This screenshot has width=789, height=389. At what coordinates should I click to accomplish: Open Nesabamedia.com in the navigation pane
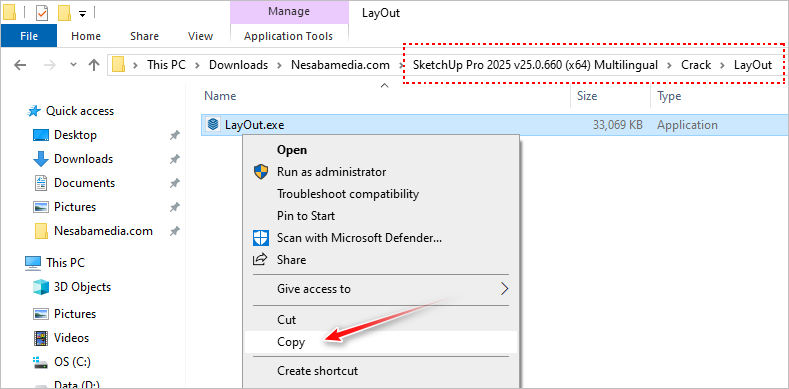click(x=103, y=231)
